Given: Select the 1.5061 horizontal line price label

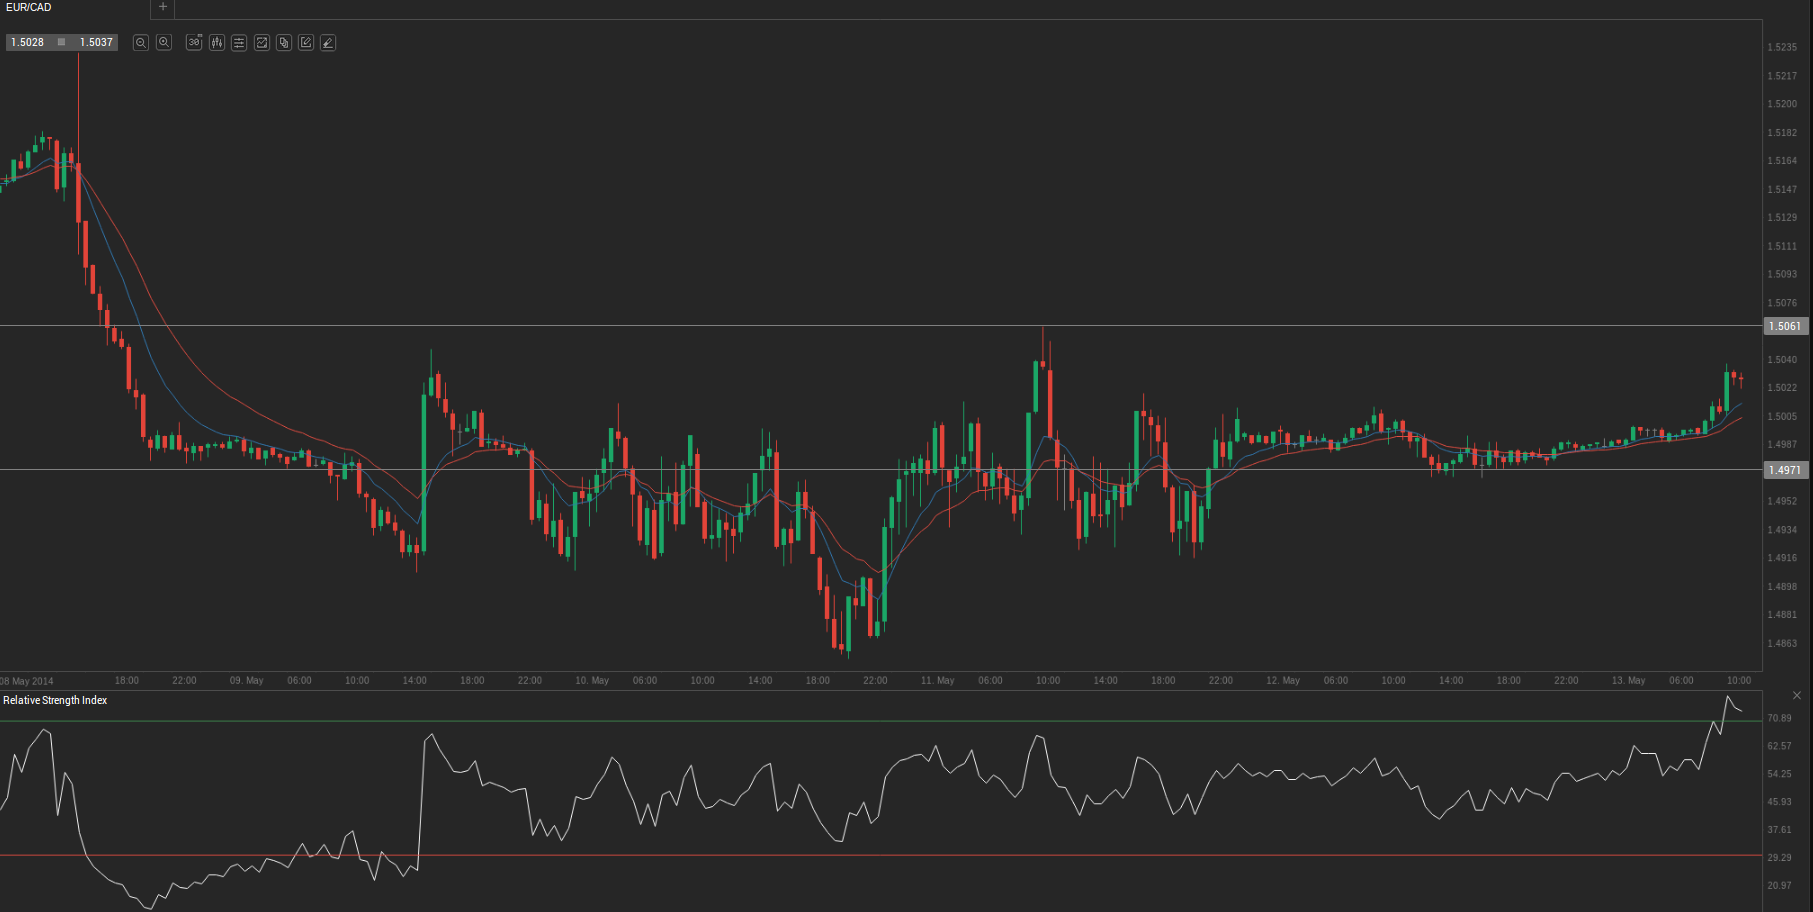Looking at the screenshot, I should point(1785,326).
